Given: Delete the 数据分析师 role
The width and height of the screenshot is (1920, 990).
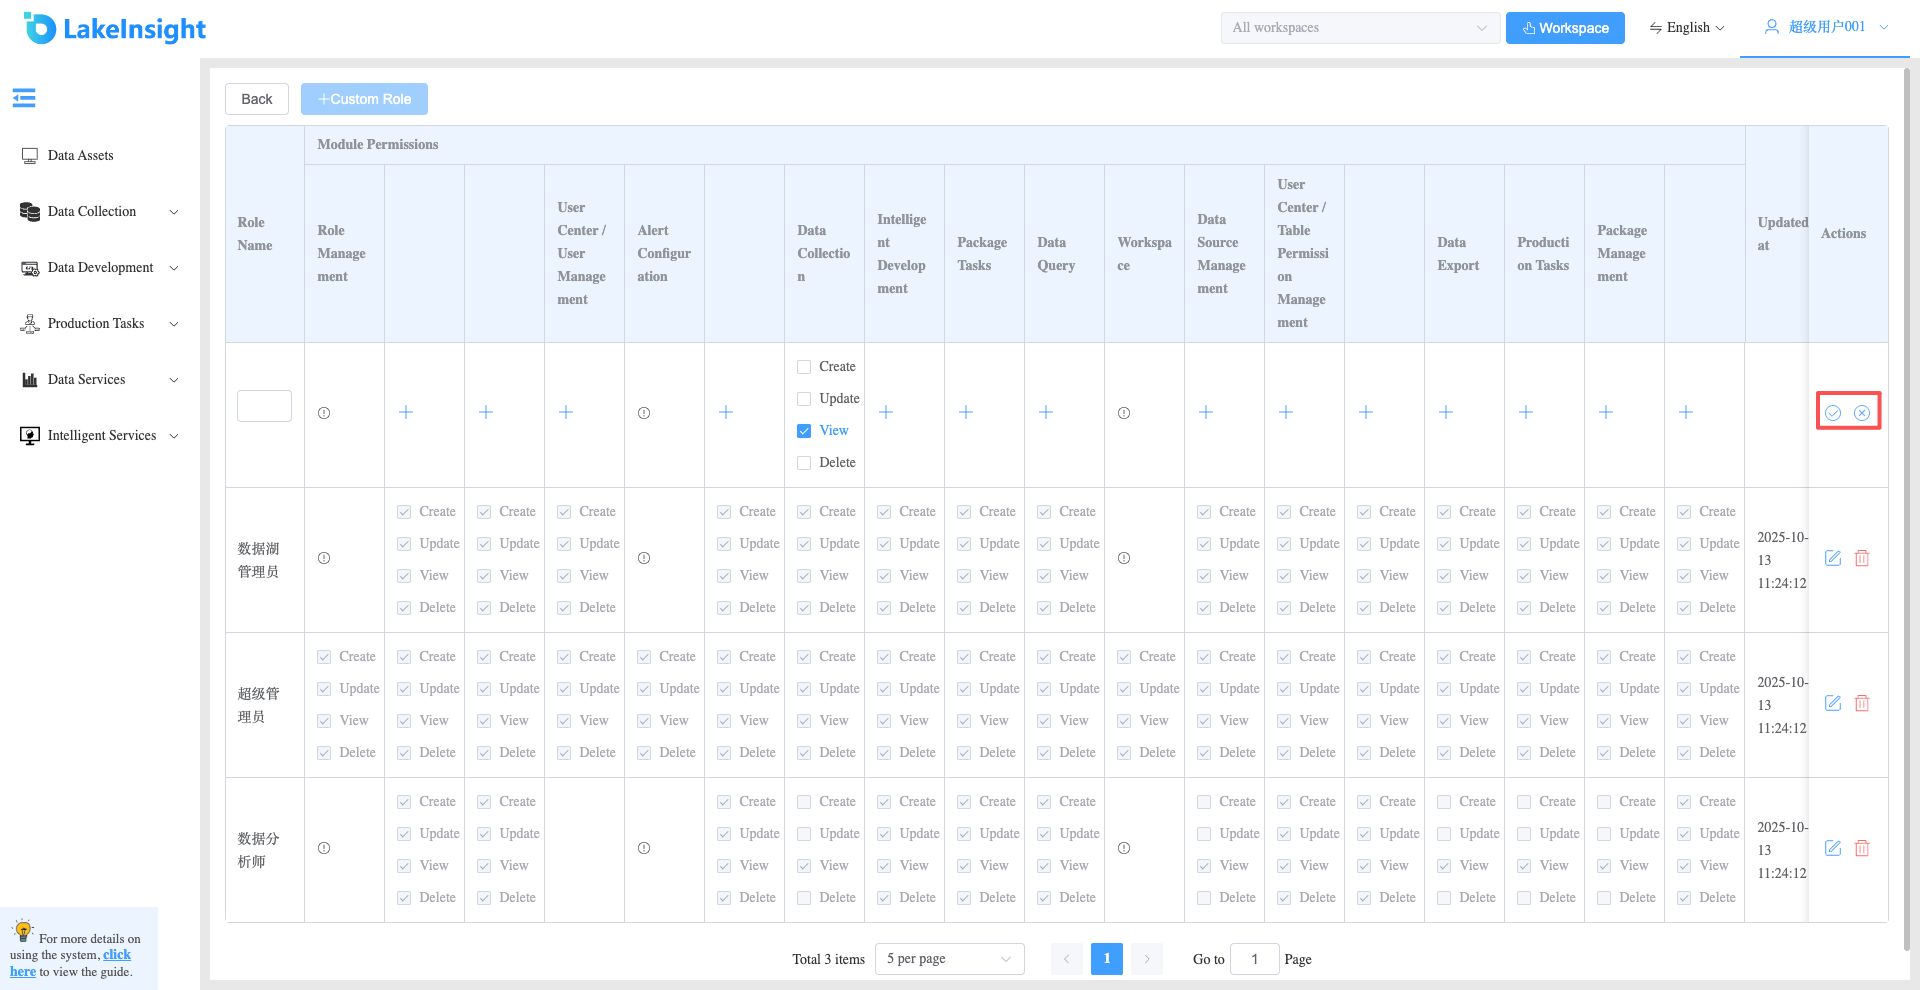Looking at the screenshot, I should [1862, 848].
